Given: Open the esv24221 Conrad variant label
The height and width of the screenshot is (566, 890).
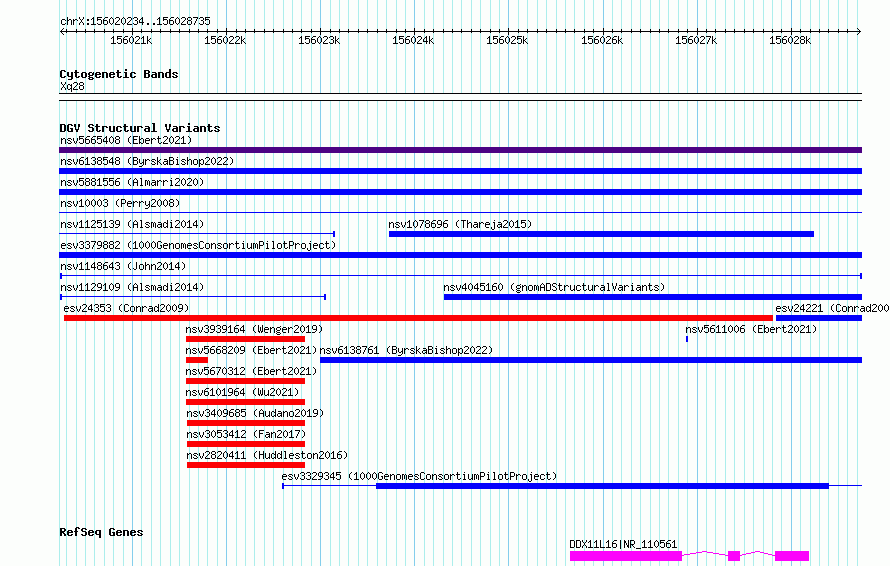Looking at the screenshot, I should point(832,308).
